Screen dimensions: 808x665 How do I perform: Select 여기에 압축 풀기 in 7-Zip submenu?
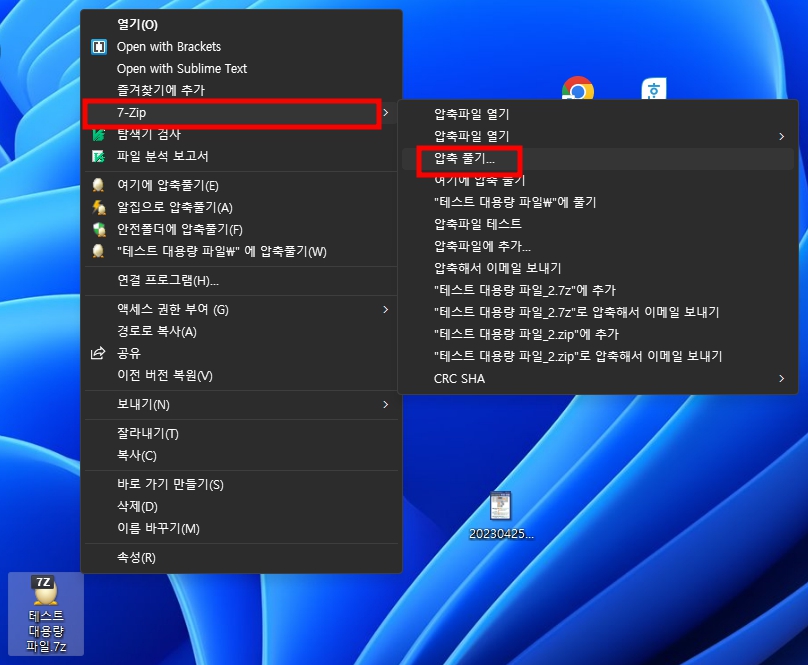click(x=598, y=180)
